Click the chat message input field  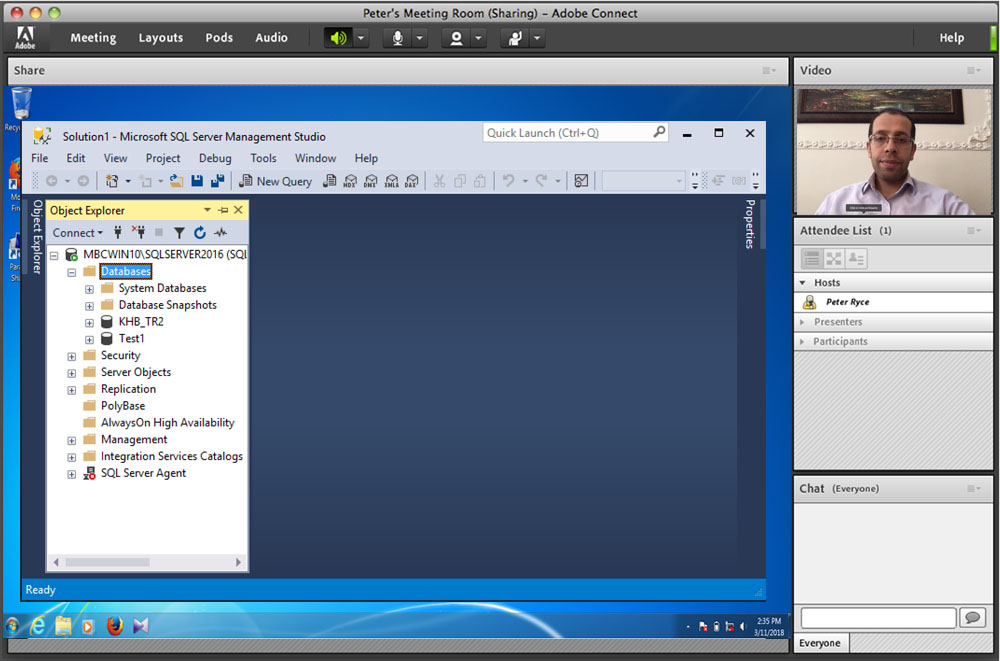coord(878,618)
